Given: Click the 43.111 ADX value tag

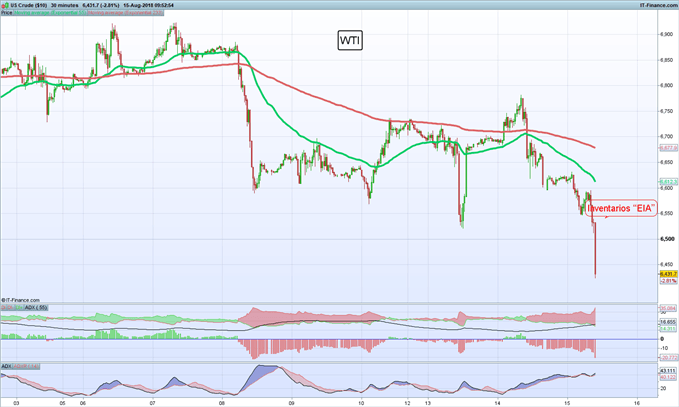Looking at the screenshot, I should click(x=668, y=371).
